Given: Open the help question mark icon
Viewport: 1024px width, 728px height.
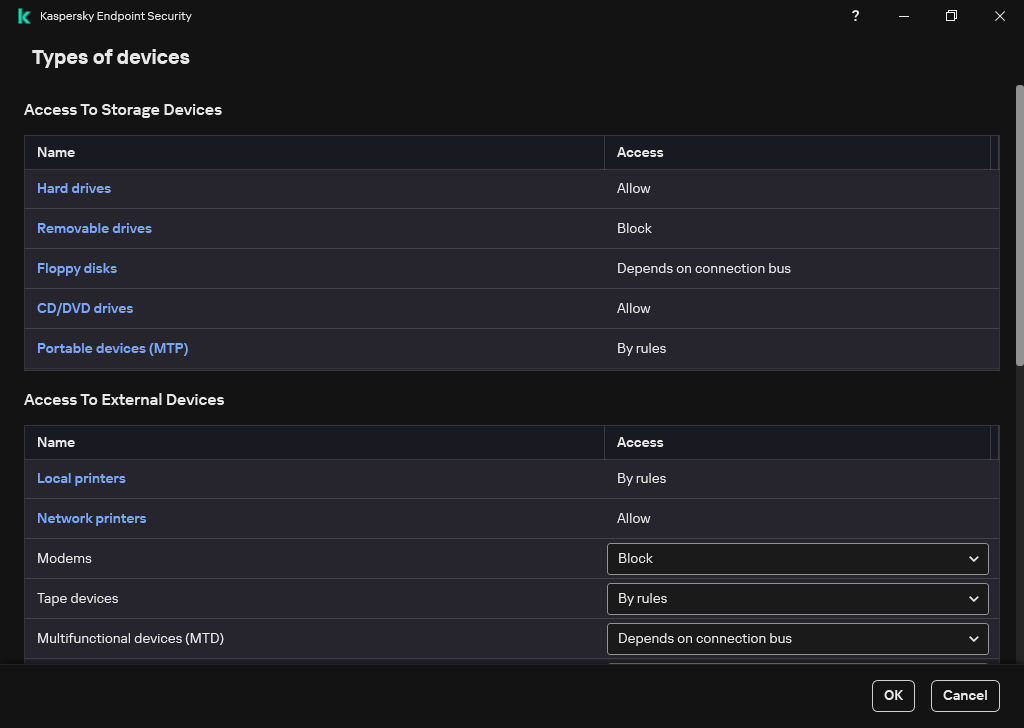Looking at the screenshot, I should click(x=855, y=16).
